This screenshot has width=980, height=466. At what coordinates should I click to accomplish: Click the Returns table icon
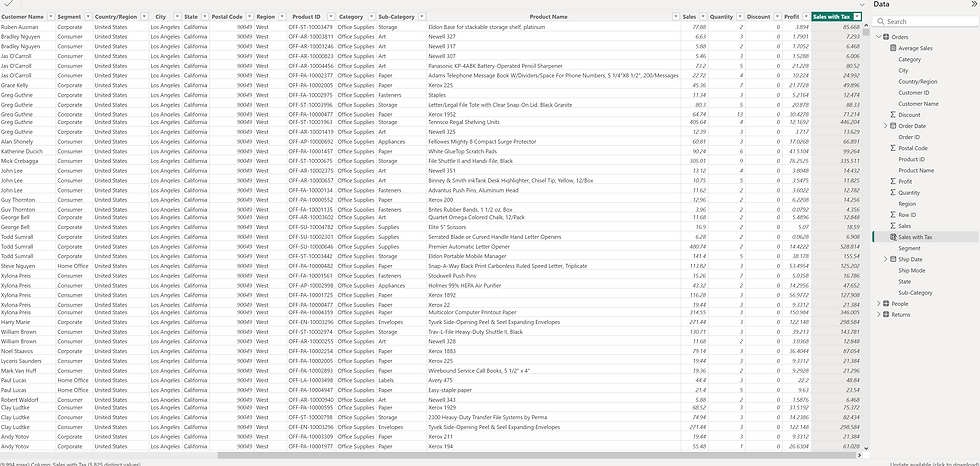(x=886, y=315)
